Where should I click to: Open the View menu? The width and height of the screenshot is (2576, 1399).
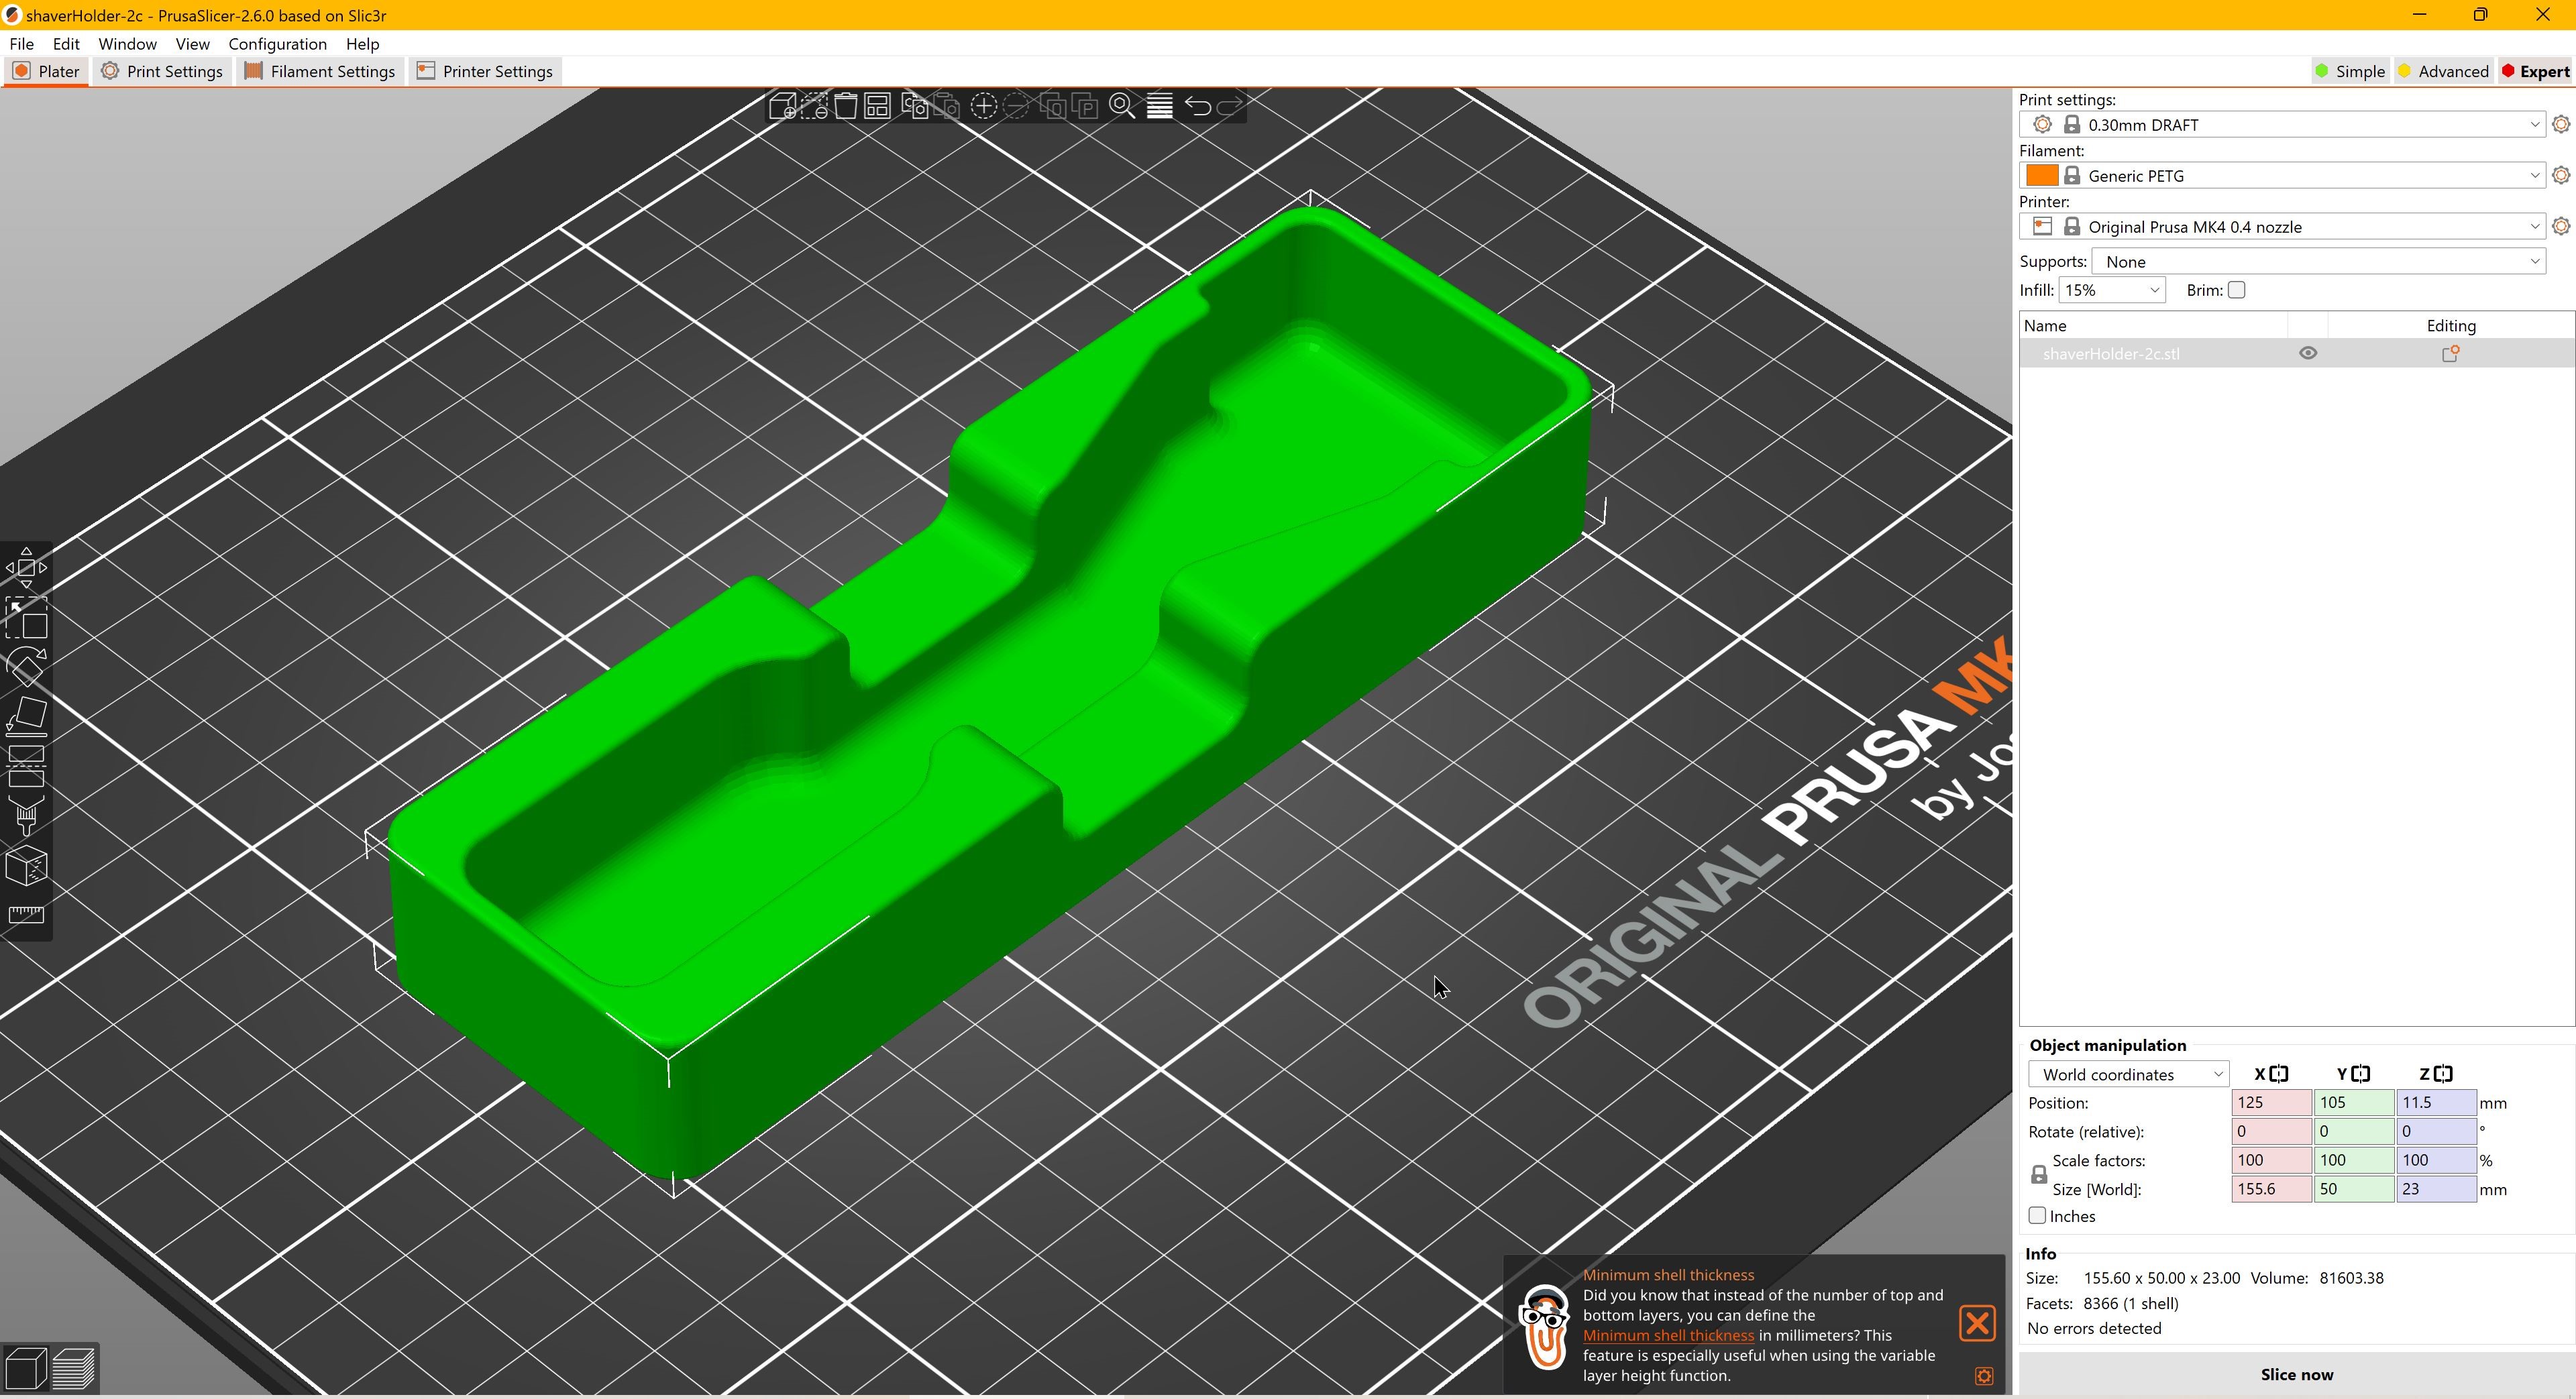[x=192, y=44]
